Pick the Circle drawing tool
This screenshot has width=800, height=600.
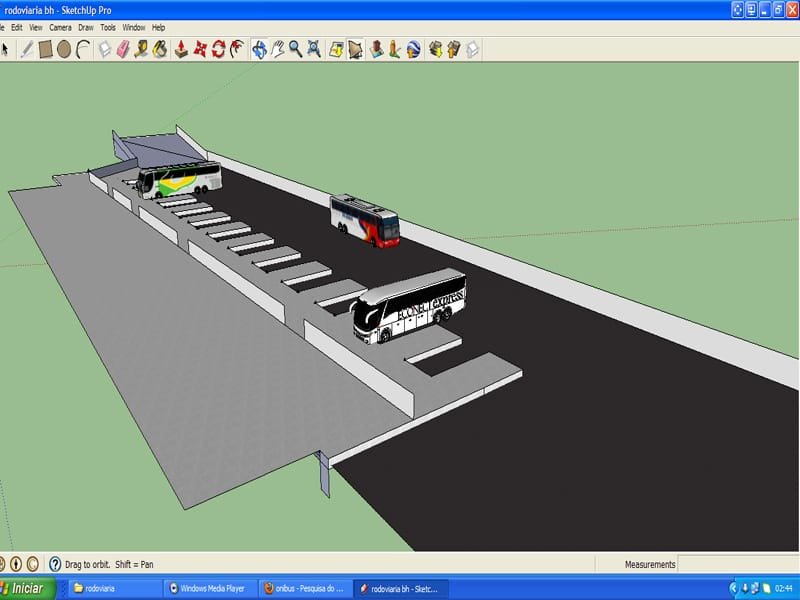[64, 49]
